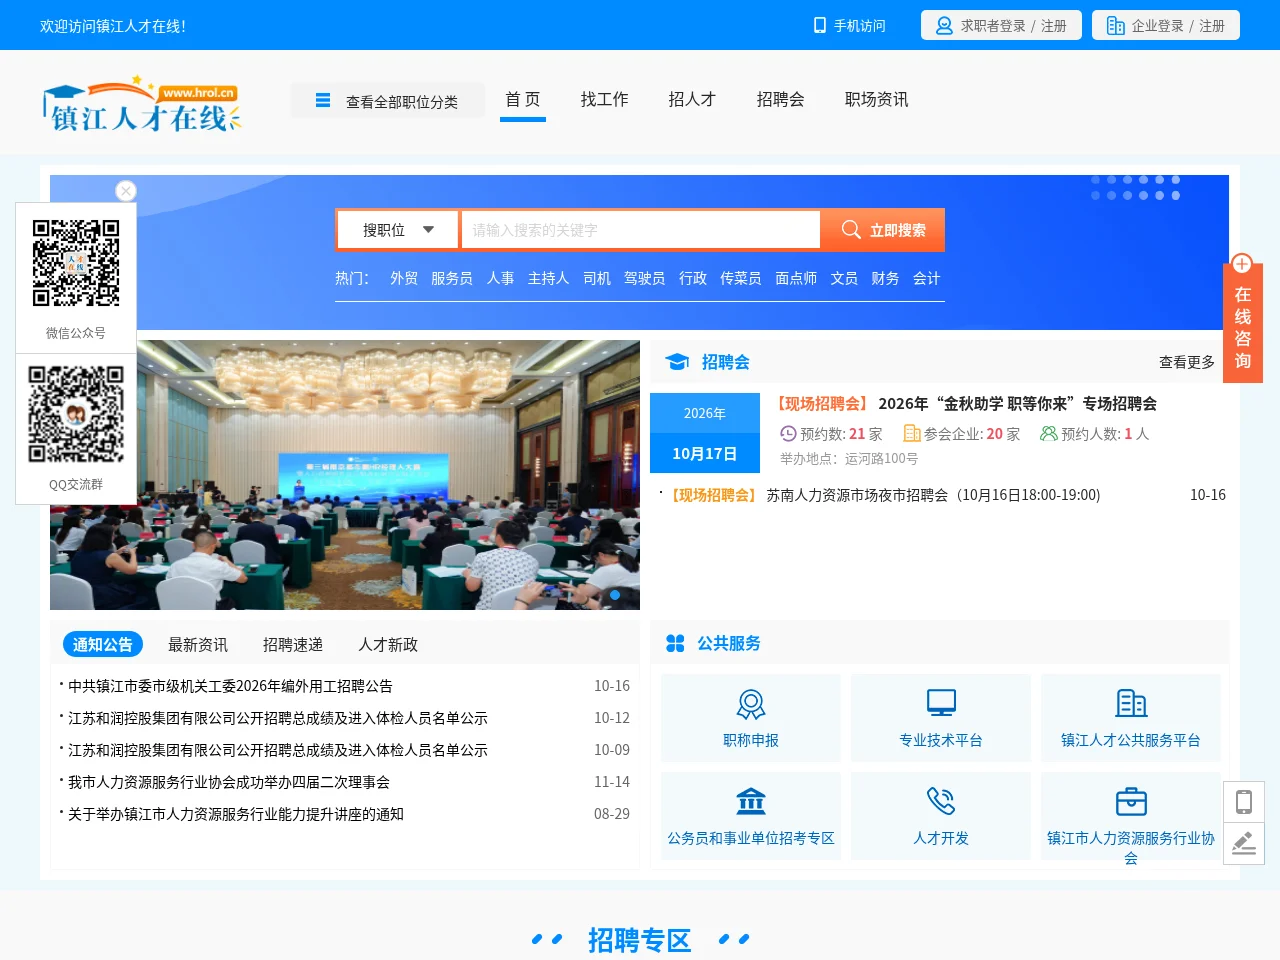Click 查看更多 in job fair section
The height and width of the screenshot is (960, 1280).
pos(1187,362)
